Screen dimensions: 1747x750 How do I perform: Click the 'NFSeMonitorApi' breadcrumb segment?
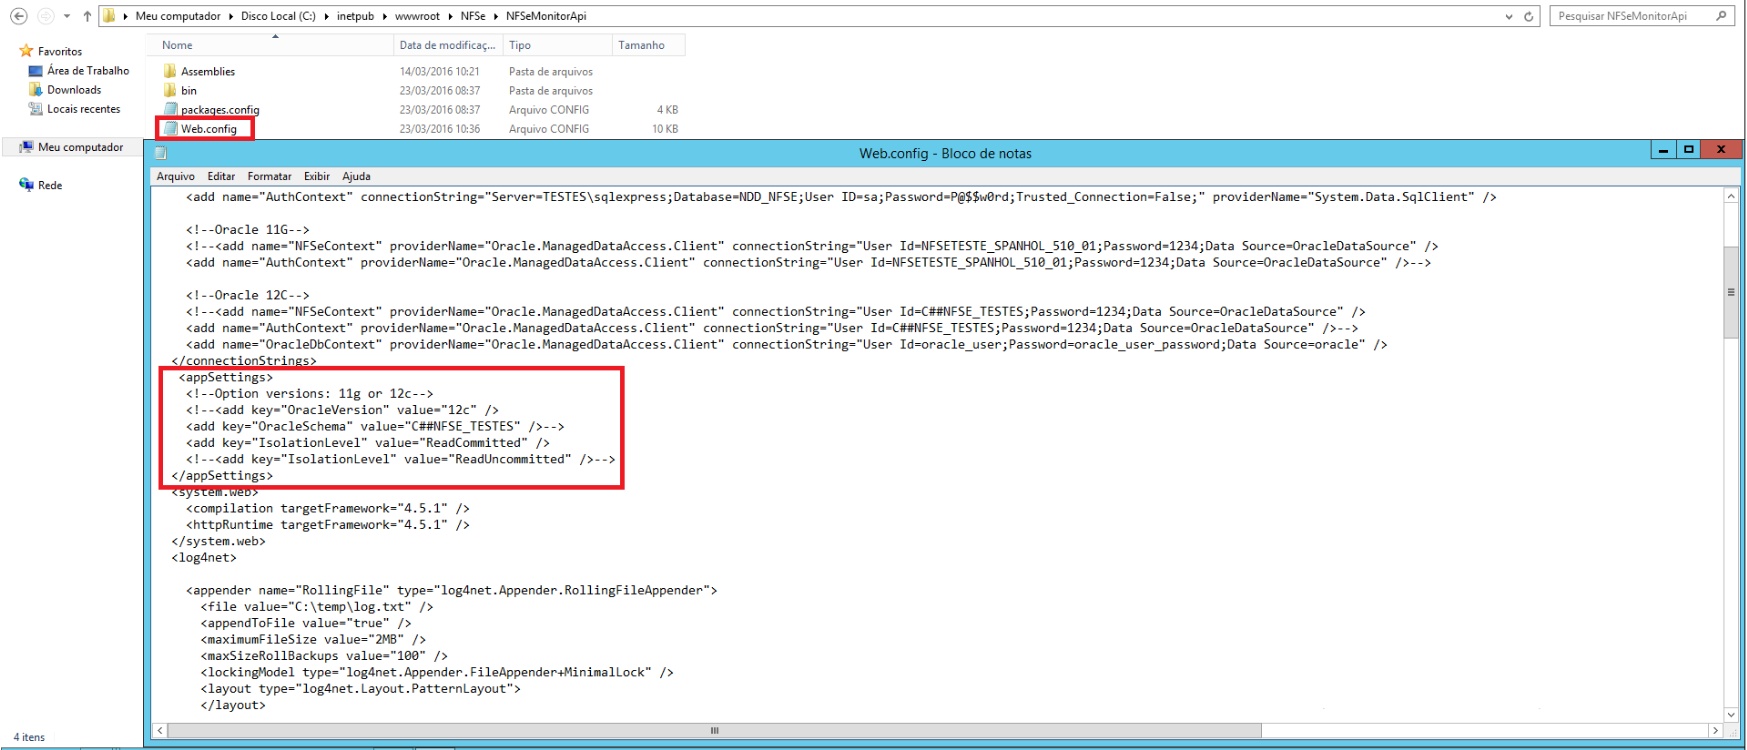[x=546, y=16]
